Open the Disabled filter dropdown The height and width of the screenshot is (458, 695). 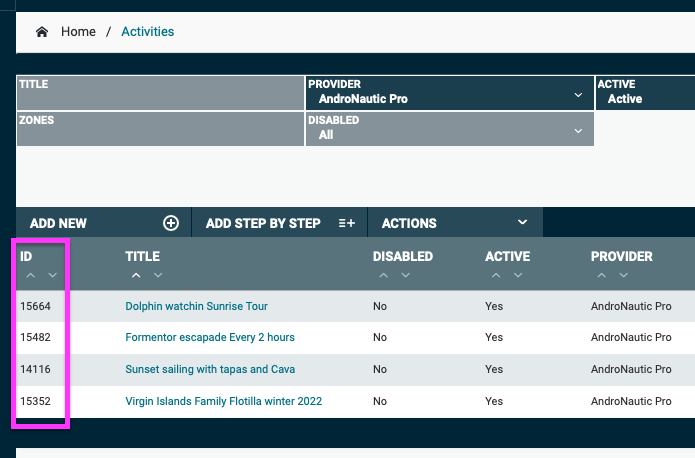pyautogui.click(x=578, y=131)
